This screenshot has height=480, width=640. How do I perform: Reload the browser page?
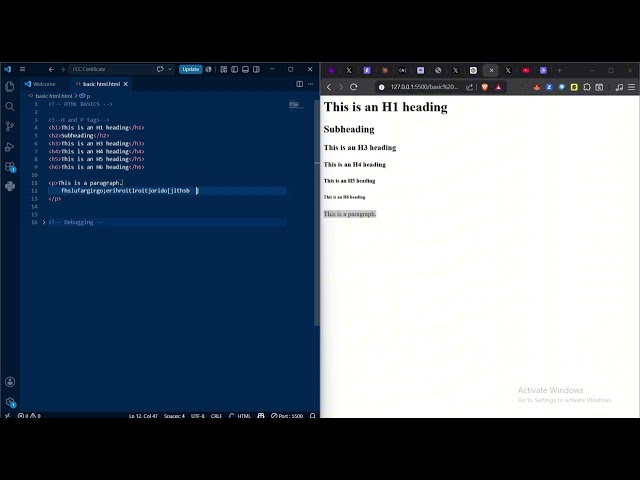point(354,87)
